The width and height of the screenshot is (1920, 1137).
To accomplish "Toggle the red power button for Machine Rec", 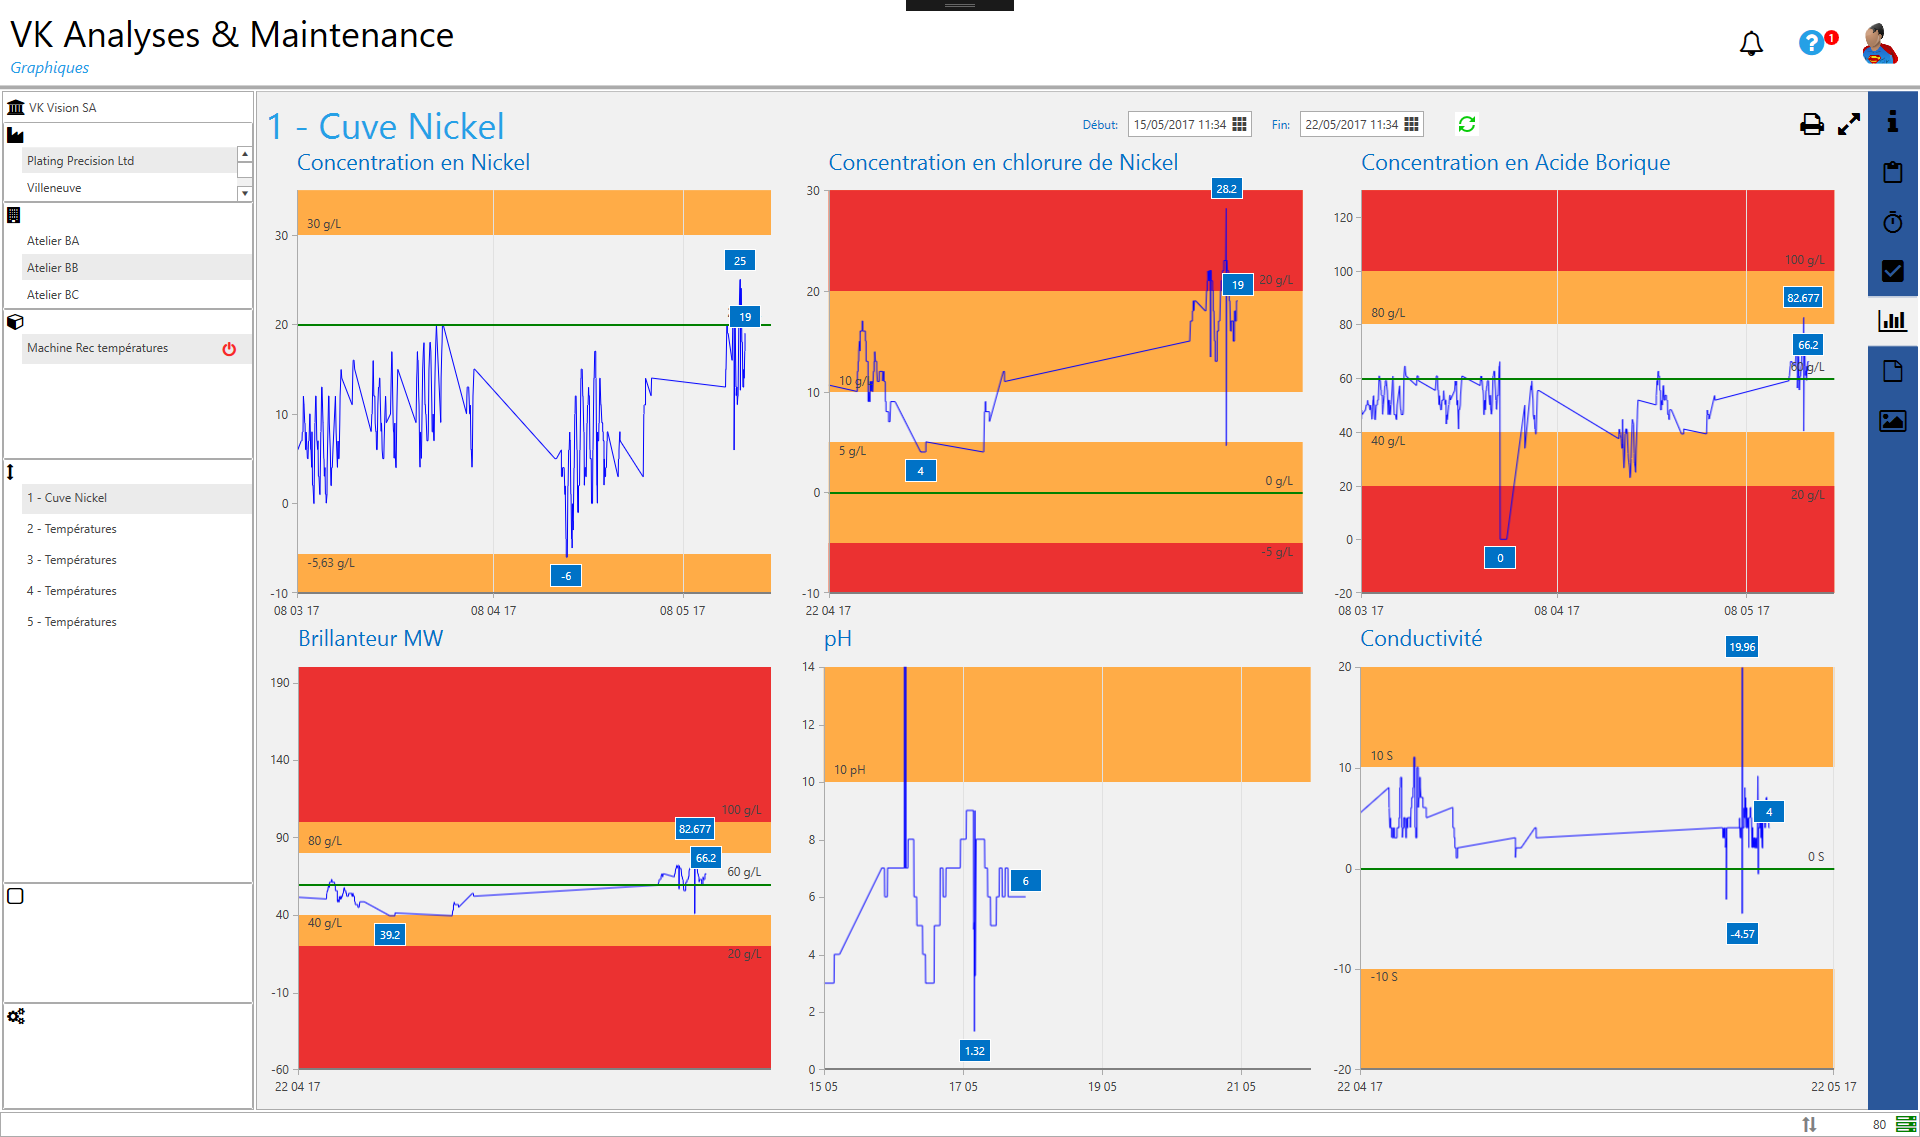I will click(x=229, y=349).
